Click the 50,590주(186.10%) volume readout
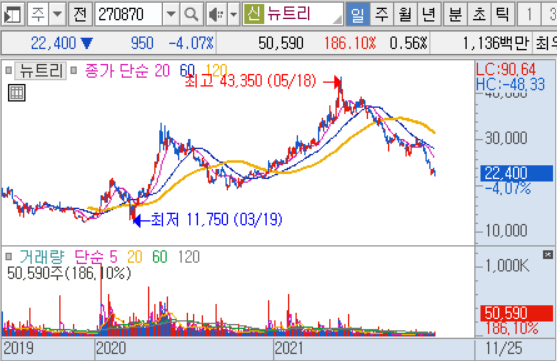 [x=69, y=273]
